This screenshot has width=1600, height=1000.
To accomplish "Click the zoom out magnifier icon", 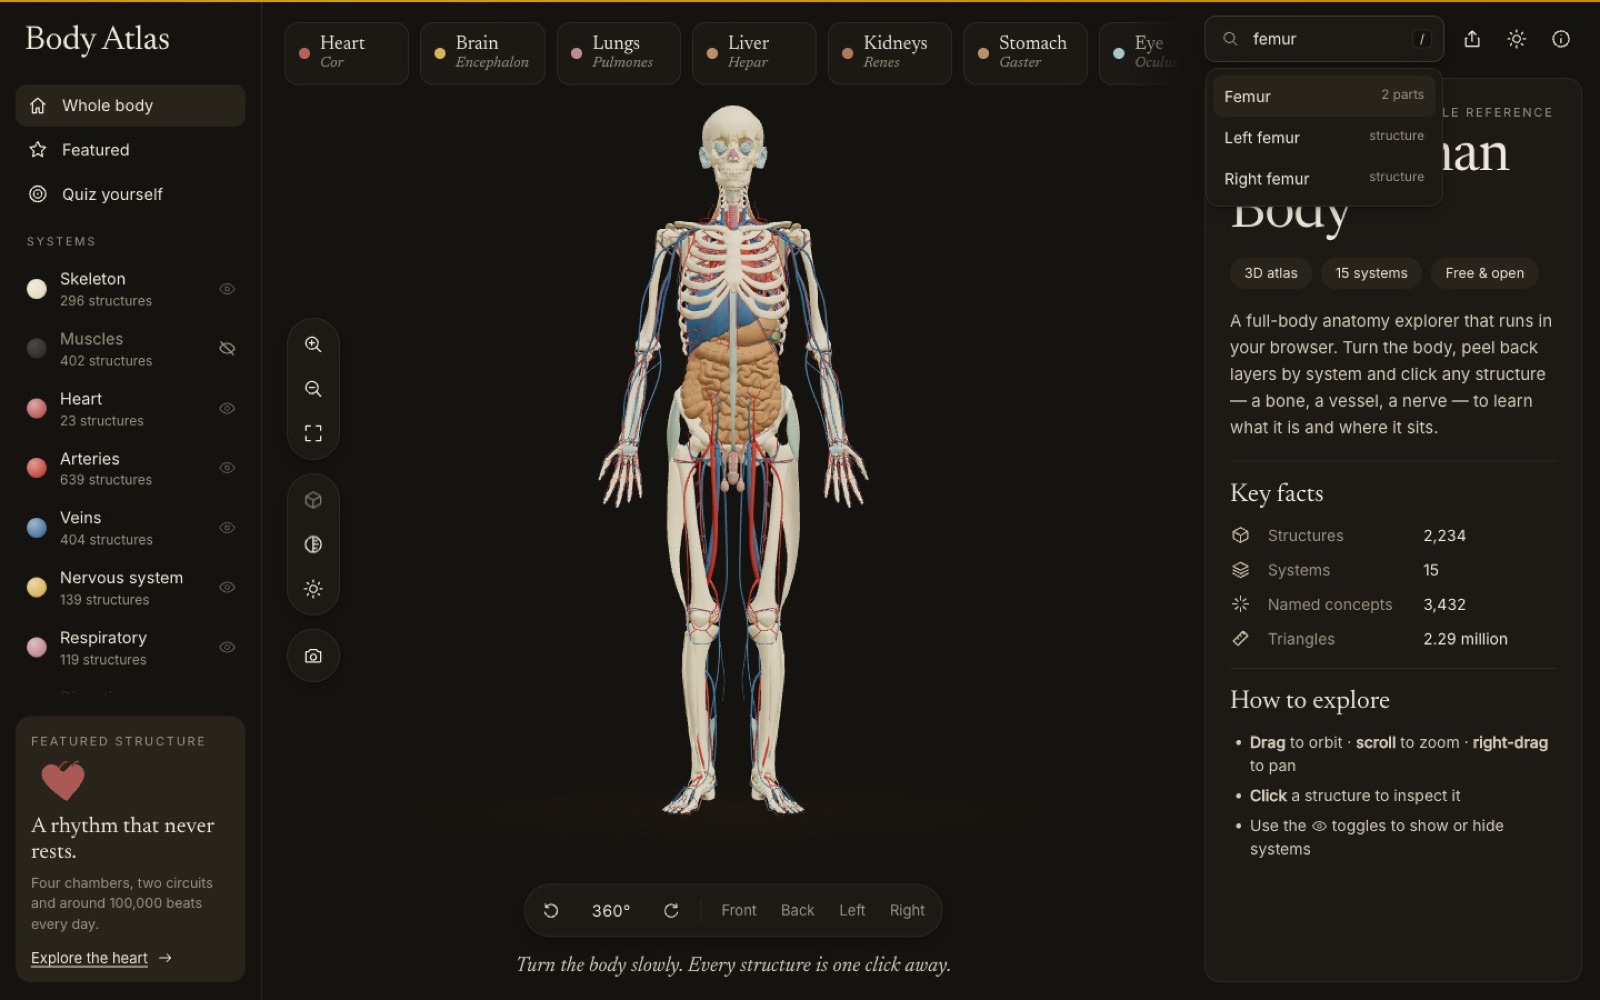I will coord(313,389).
